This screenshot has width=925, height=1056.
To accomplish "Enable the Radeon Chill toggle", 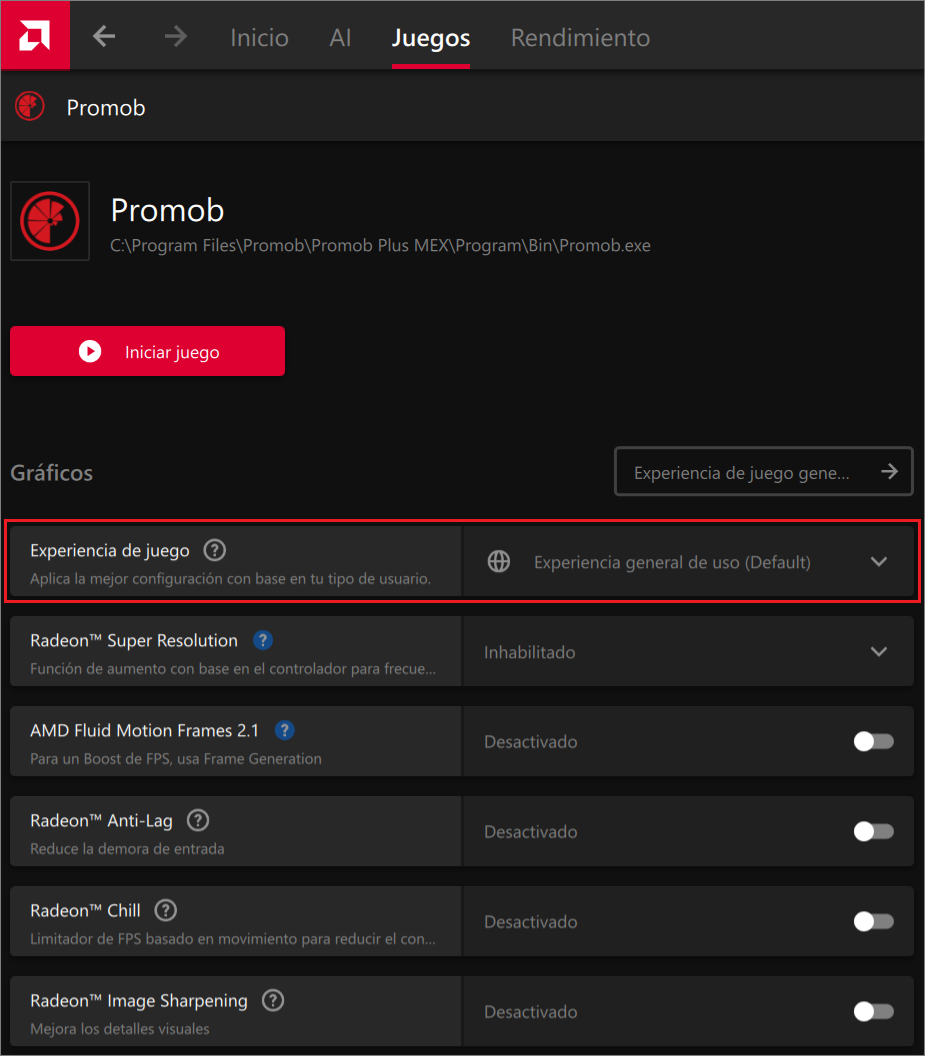I will tap(874, 921).
